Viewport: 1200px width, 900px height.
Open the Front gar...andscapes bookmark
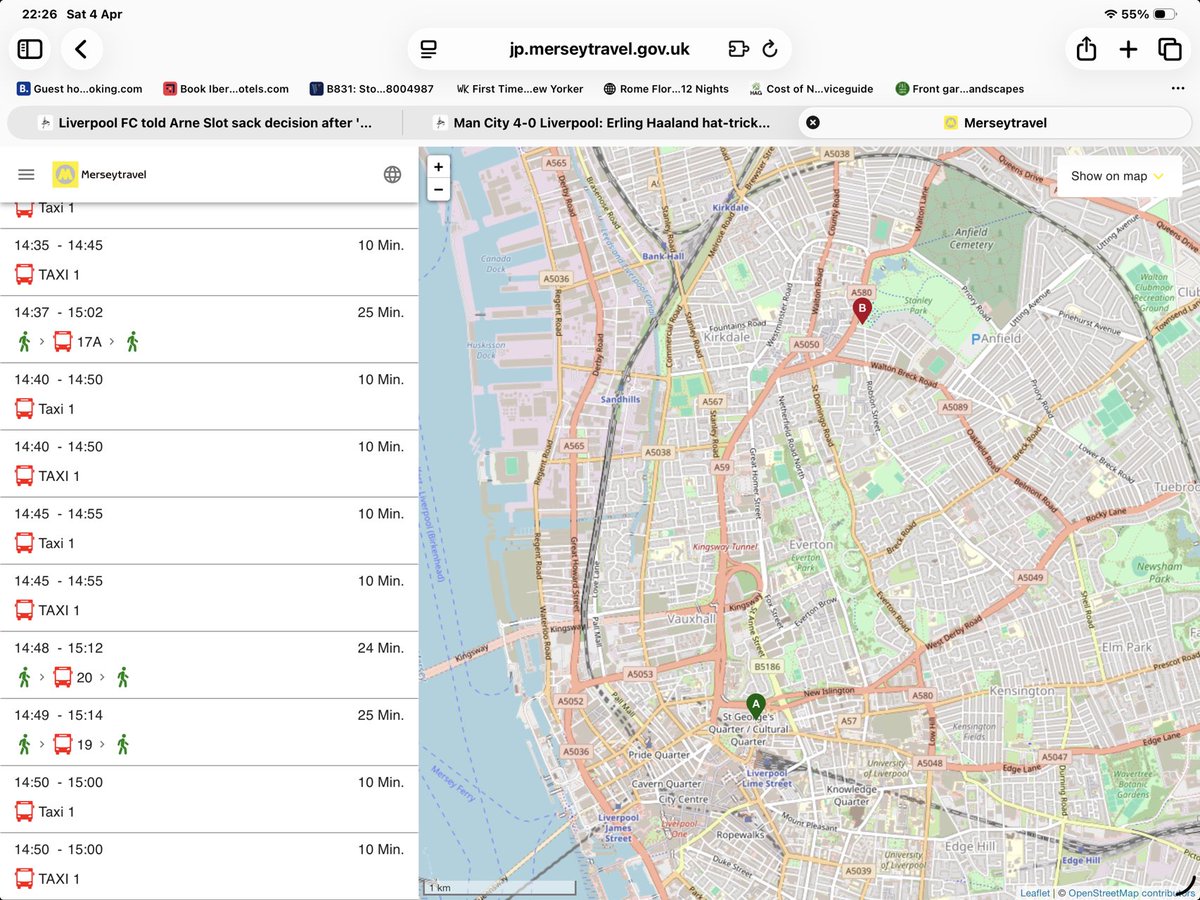tap(960, 89)
